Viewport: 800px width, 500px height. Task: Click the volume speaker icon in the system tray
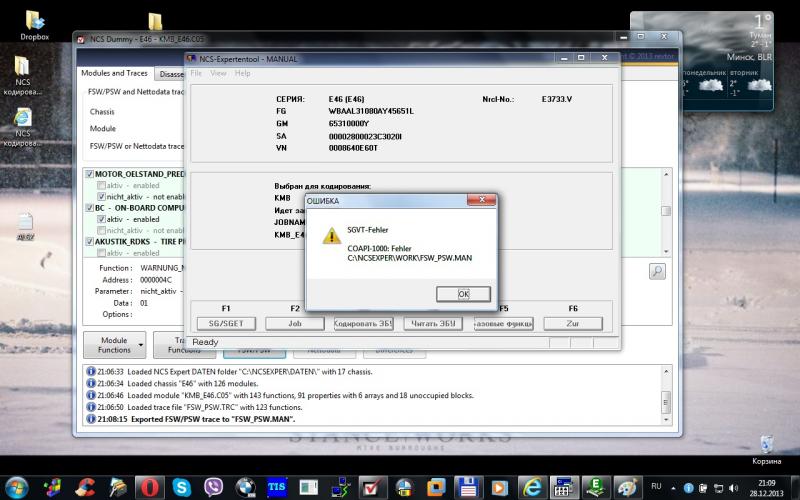pos(733,487)
